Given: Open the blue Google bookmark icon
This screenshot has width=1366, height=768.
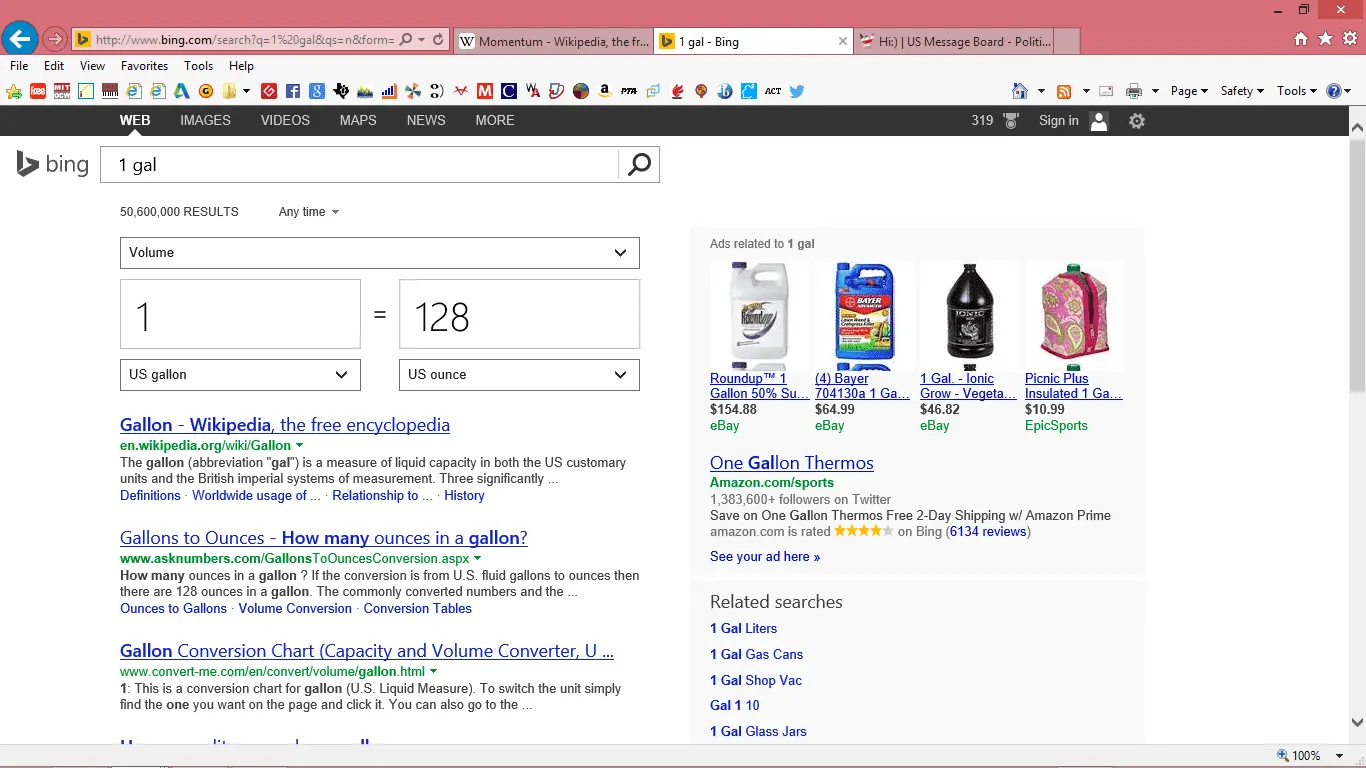Looking at the screenshot, I should 317,91.
